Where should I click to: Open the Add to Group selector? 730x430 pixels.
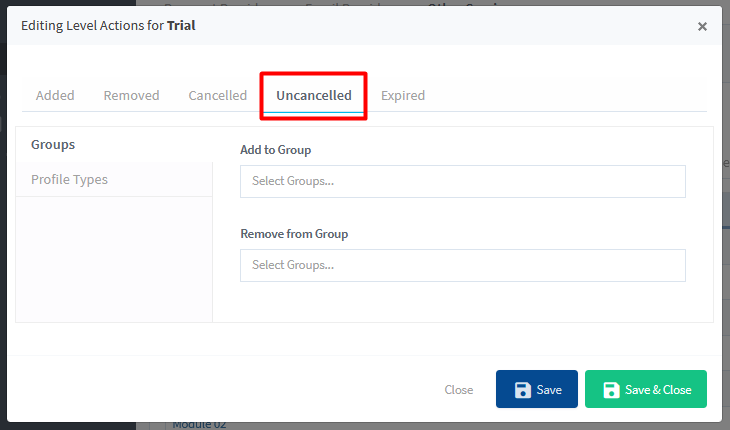tap(463, 181)
